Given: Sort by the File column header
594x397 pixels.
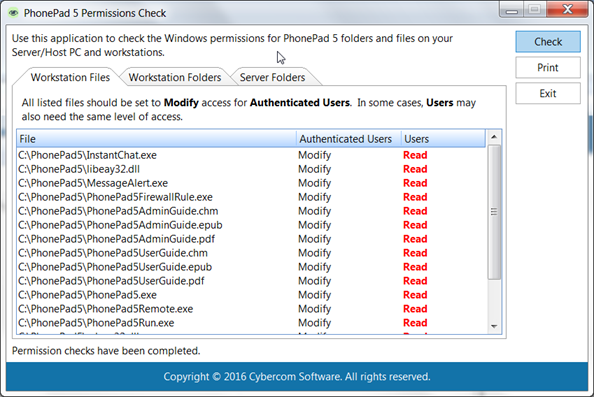Looking at the screenshot, I should [x=156, y=139].
